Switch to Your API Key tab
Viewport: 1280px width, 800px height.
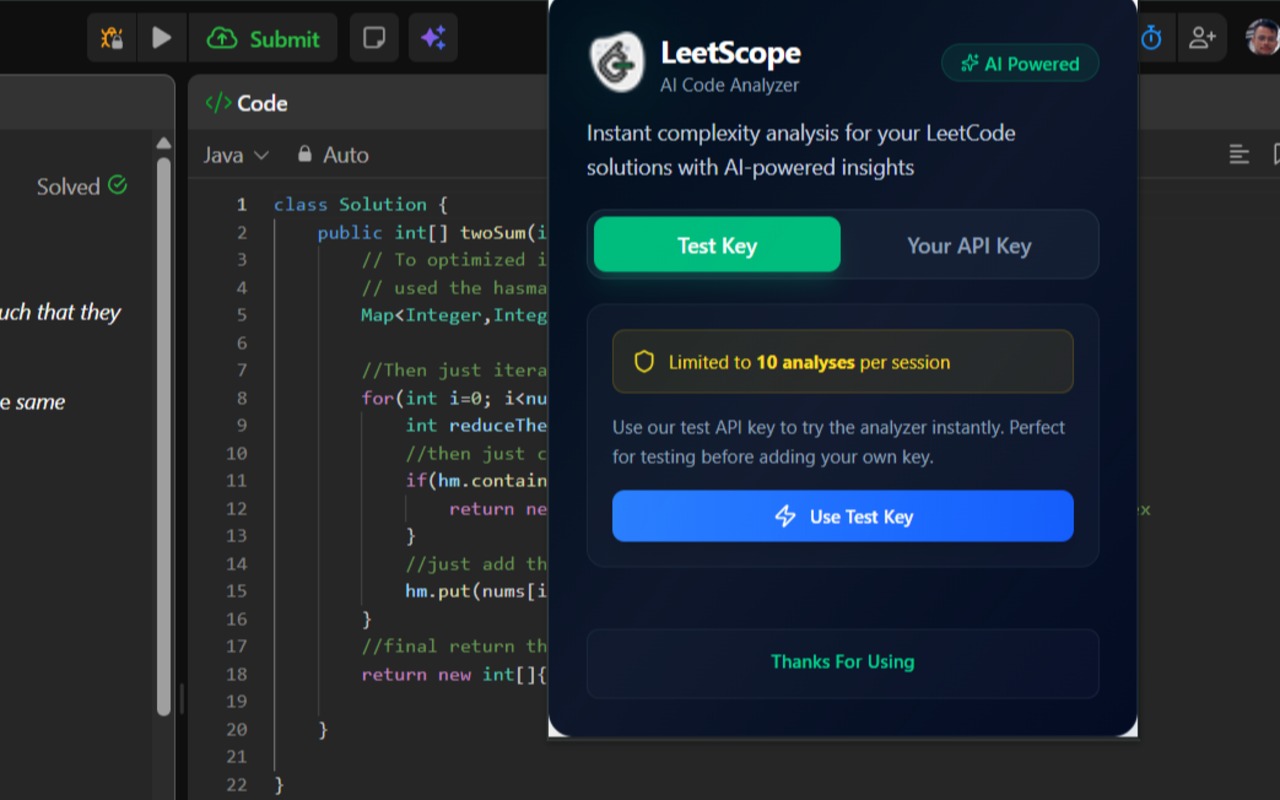point(969,245)
